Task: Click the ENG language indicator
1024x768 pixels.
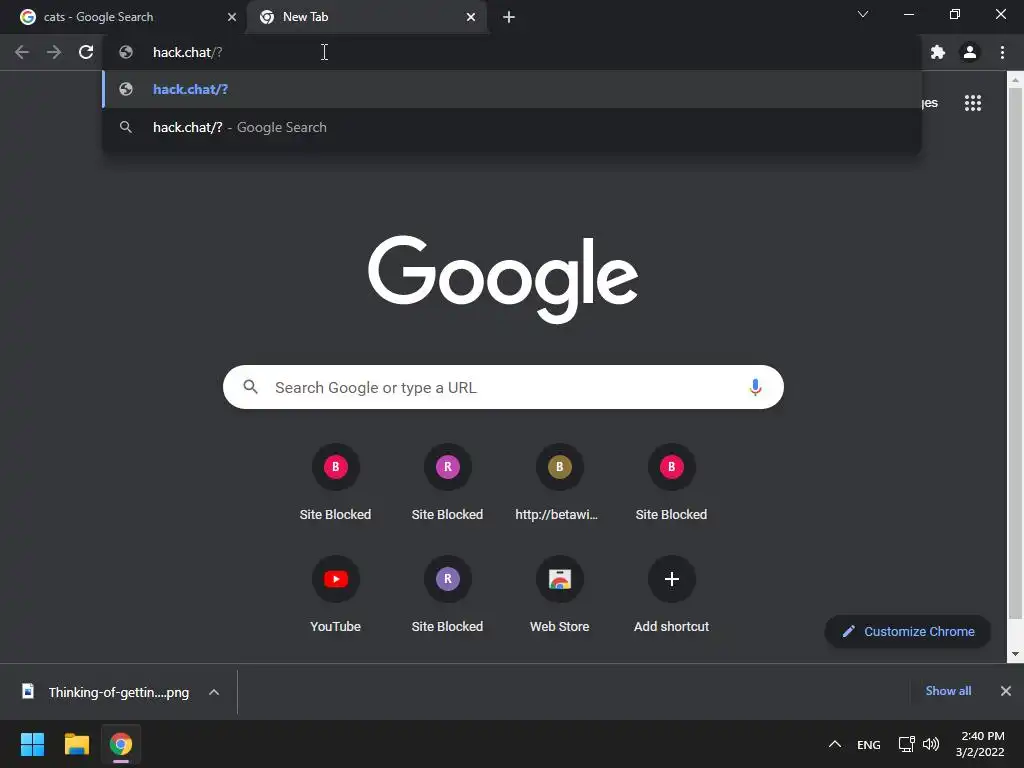Action: pyautogui.click(x=869, y=744)
